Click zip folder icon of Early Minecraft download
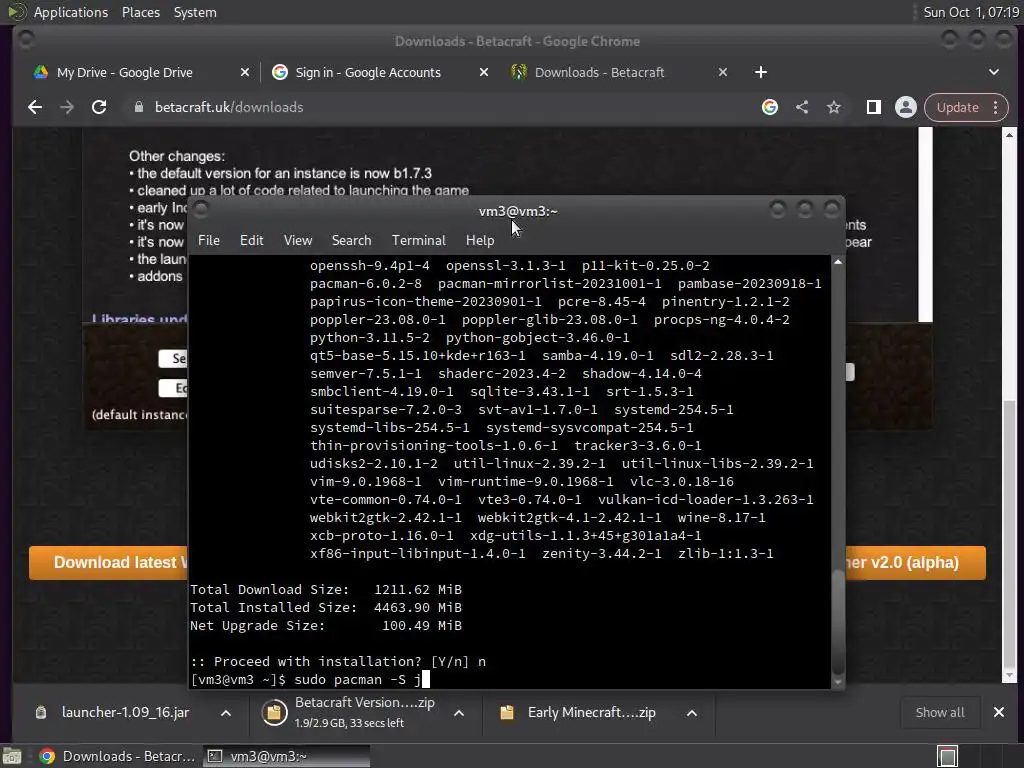The width and height of the screenshot is (1024, 768). [507, 712]
